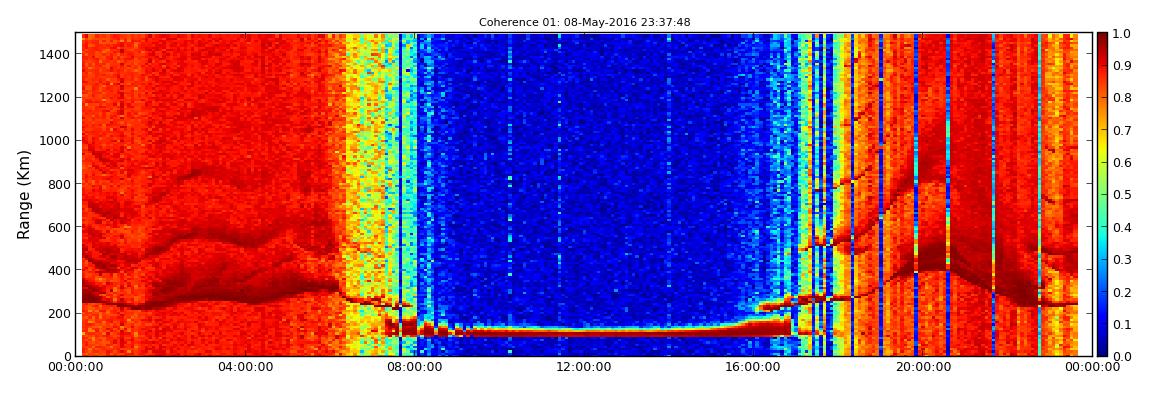This screenshot has width=1150, height=407.
Task: Click the 600 range tick label
Action: (x=59, y=227)
